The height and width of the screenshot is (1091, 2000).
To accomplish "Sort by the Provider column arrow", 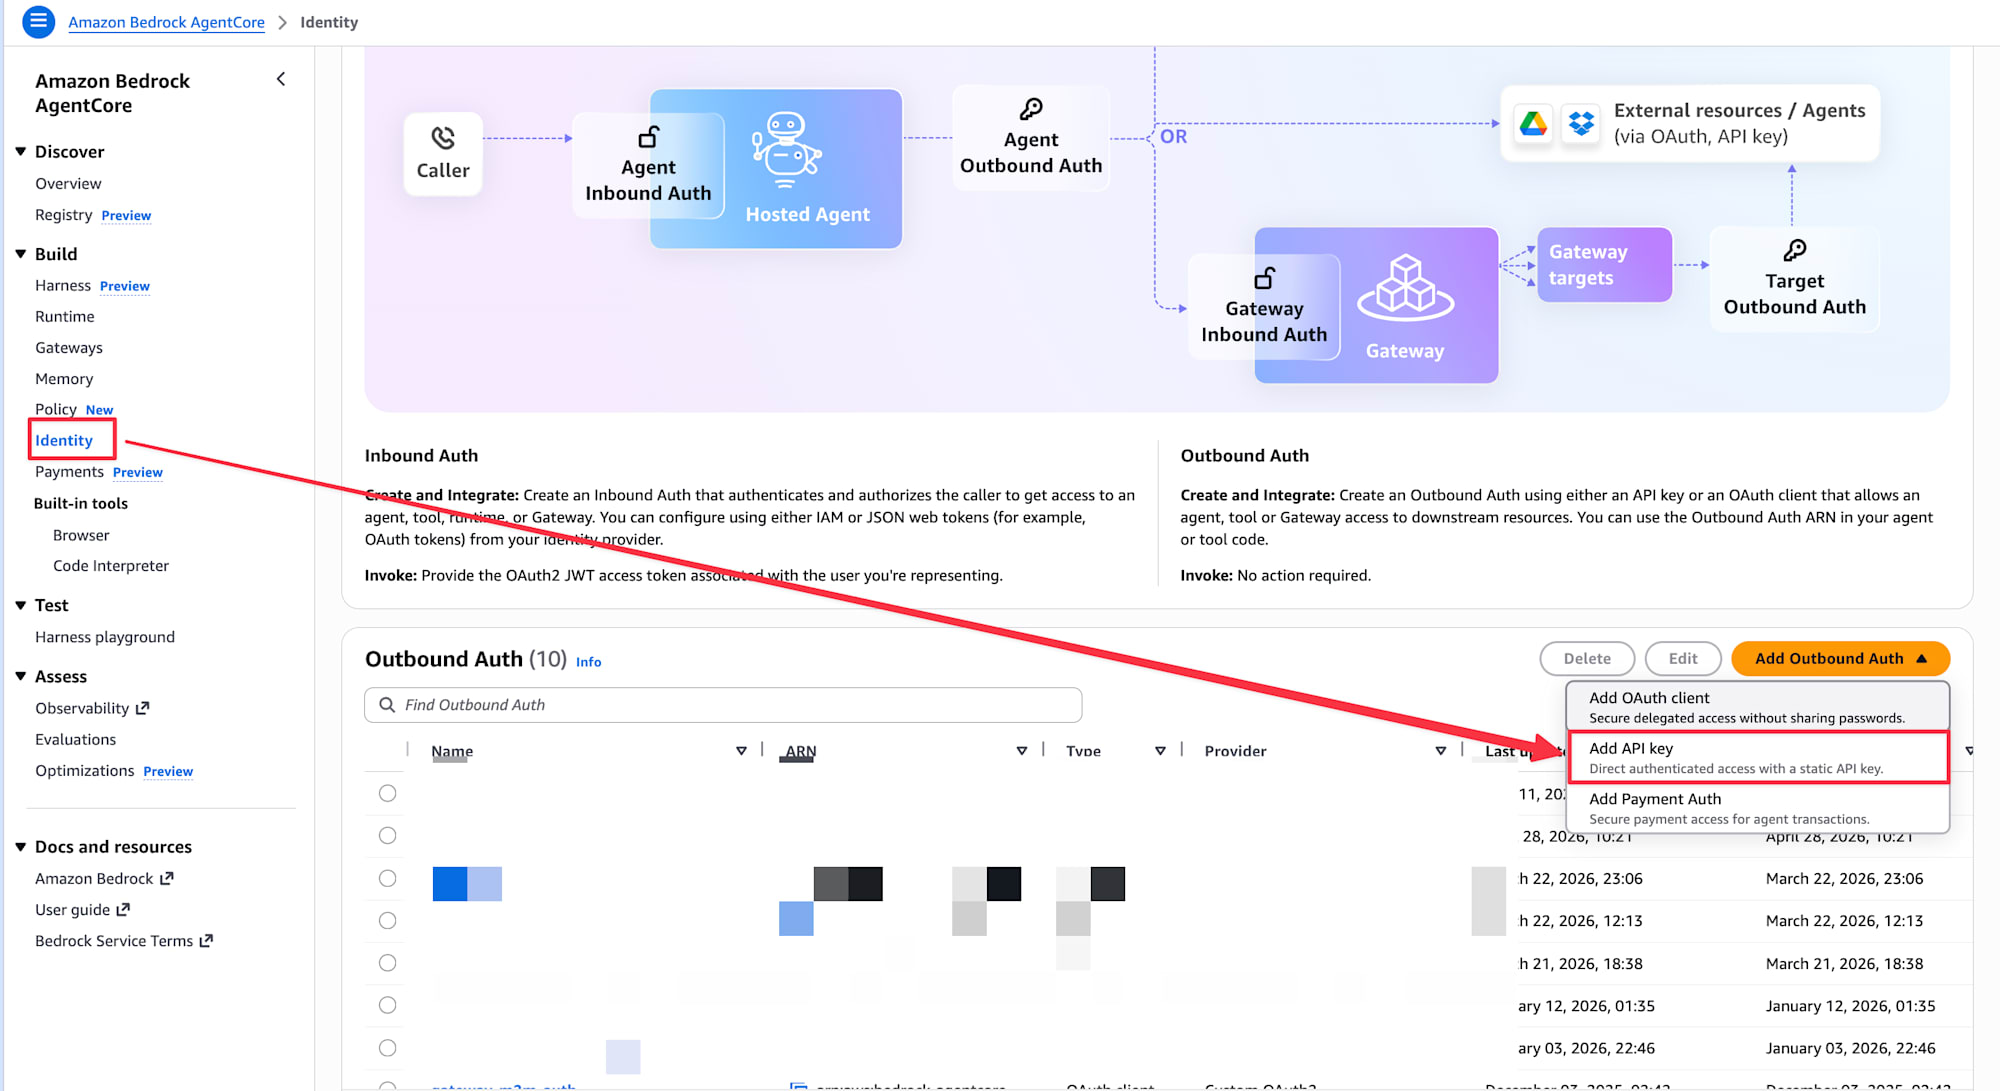I will 1441,750.
